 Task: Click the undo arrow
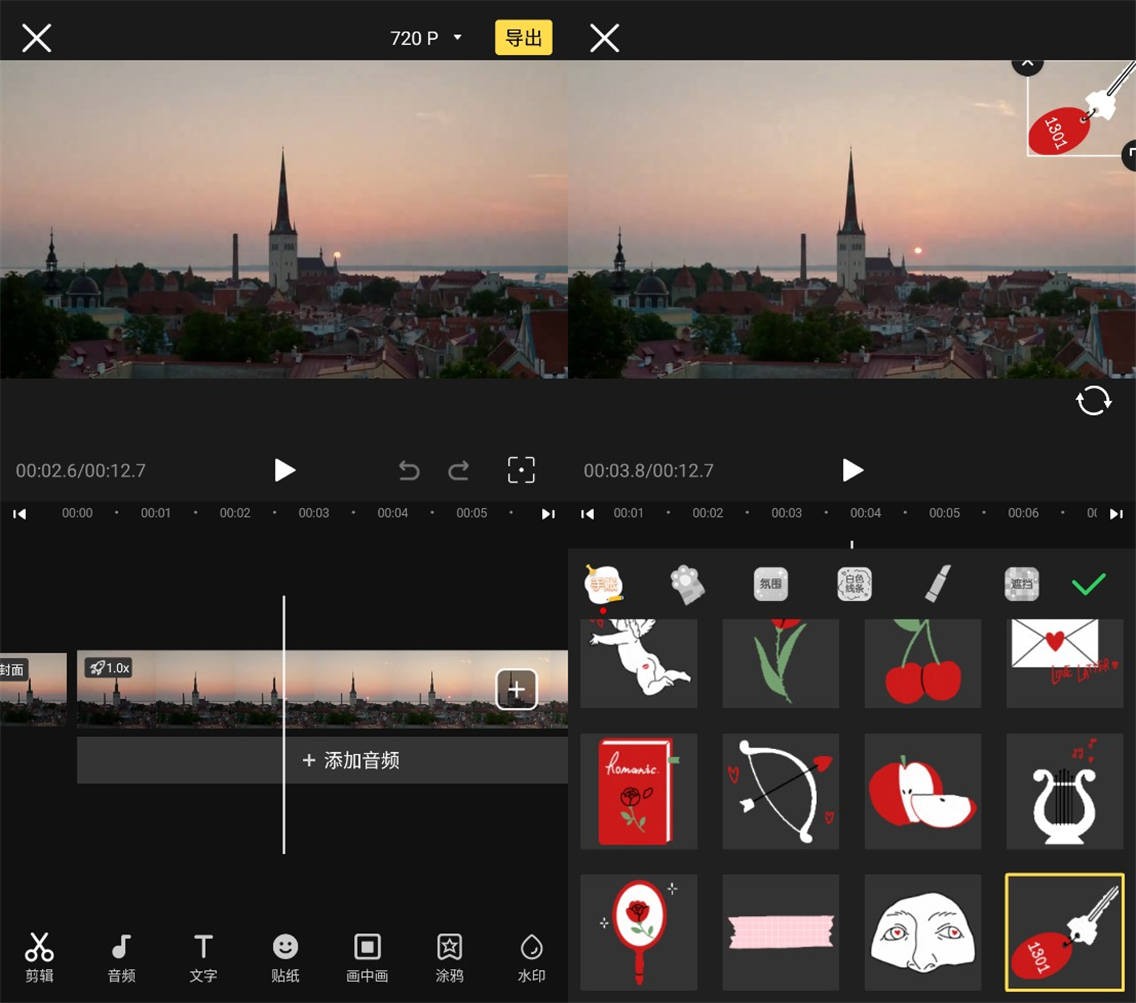pyautogui.click(x=409, y=470)
